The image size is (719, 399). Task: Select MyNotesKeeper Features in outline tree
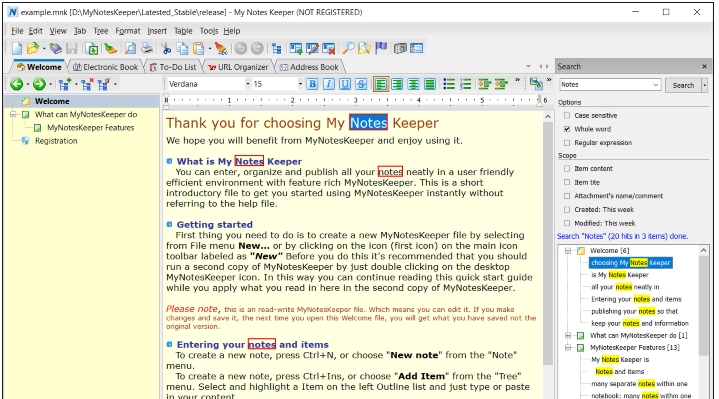coord(90,128)
